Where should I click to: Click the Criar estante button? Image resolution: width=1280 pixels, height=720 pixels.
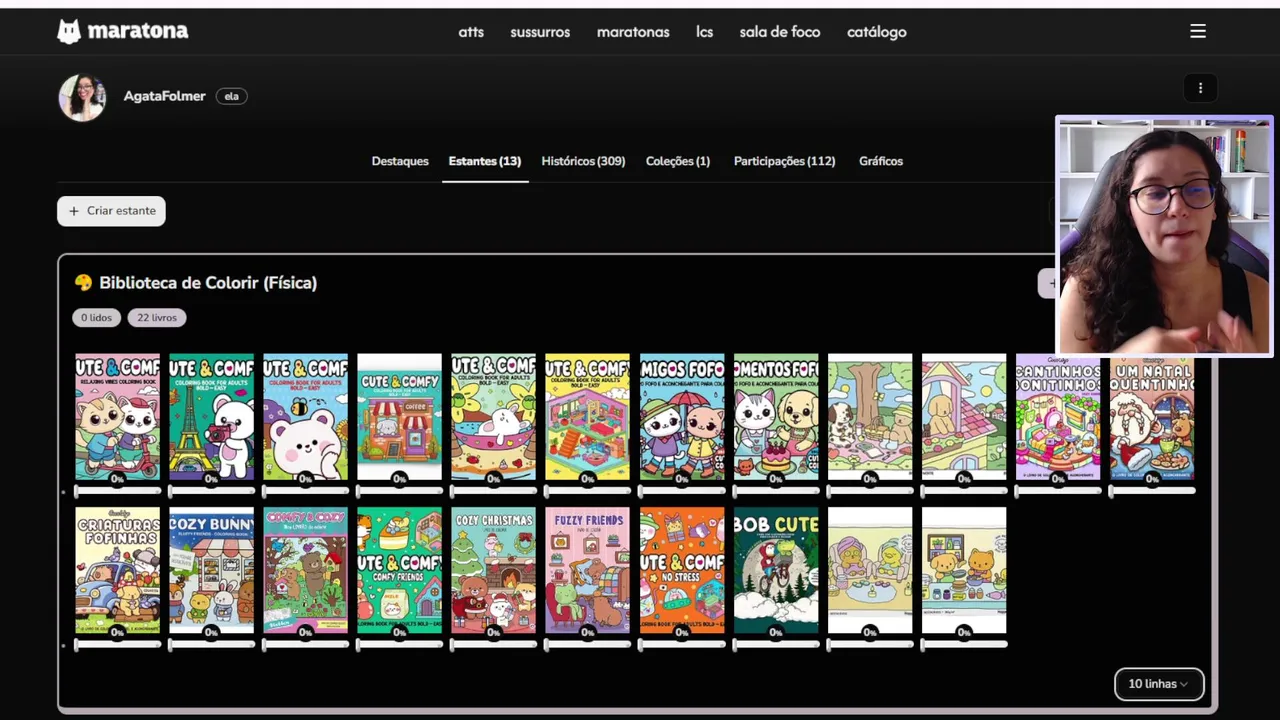pos(111,211)
